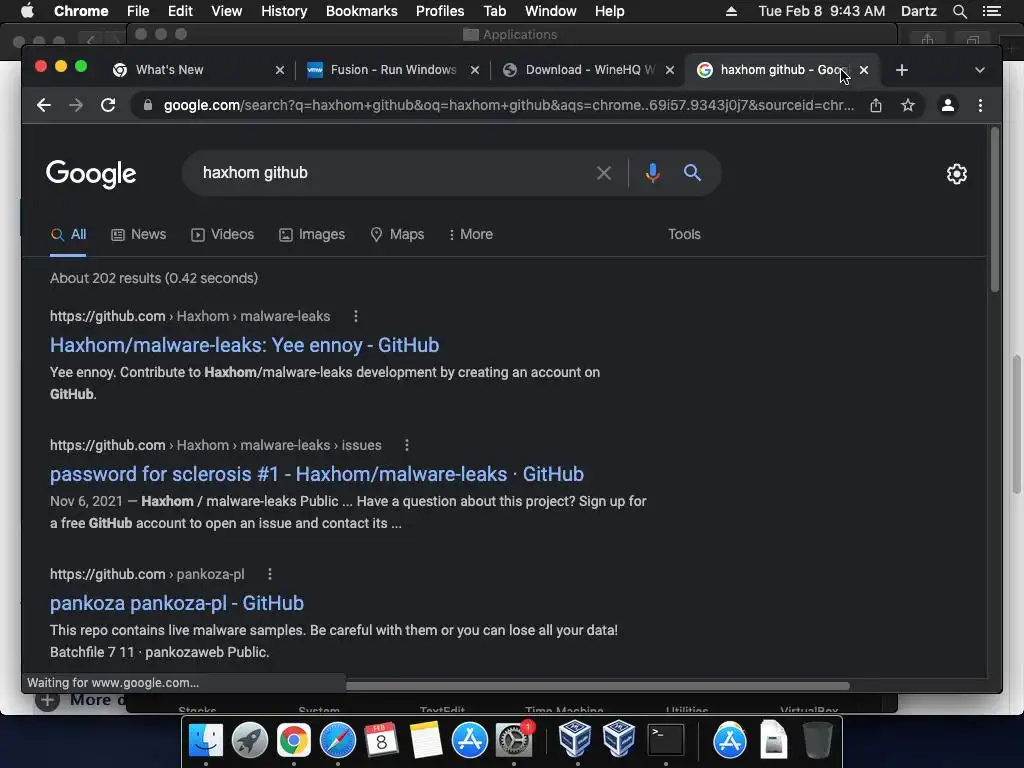The width and height of the screenshot is (1024, 768).
Task: Expand the More search filters
Action: coord(470,234)
